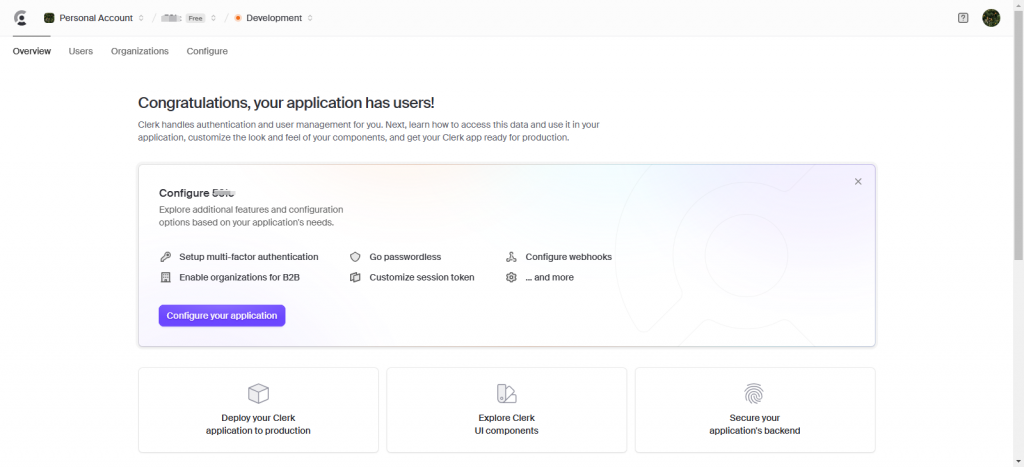Click the vertical page scrollbar

click(x=1018, y=150)
